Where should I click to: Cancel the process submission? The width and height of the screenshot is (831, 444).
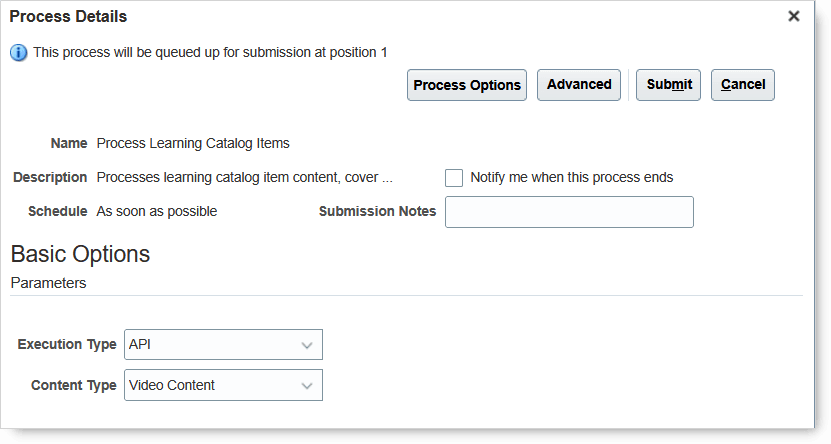coord(743,84)
